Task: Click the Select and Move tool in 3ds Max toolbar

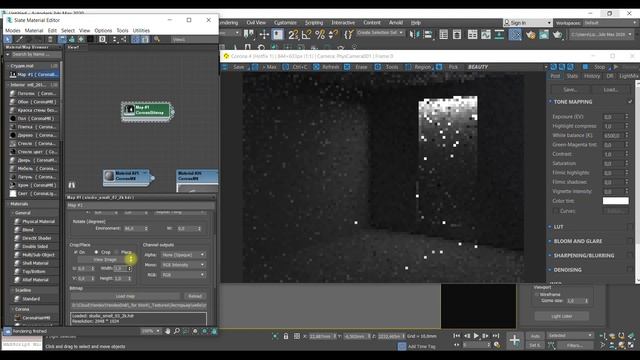Action: tap(264, 35)
